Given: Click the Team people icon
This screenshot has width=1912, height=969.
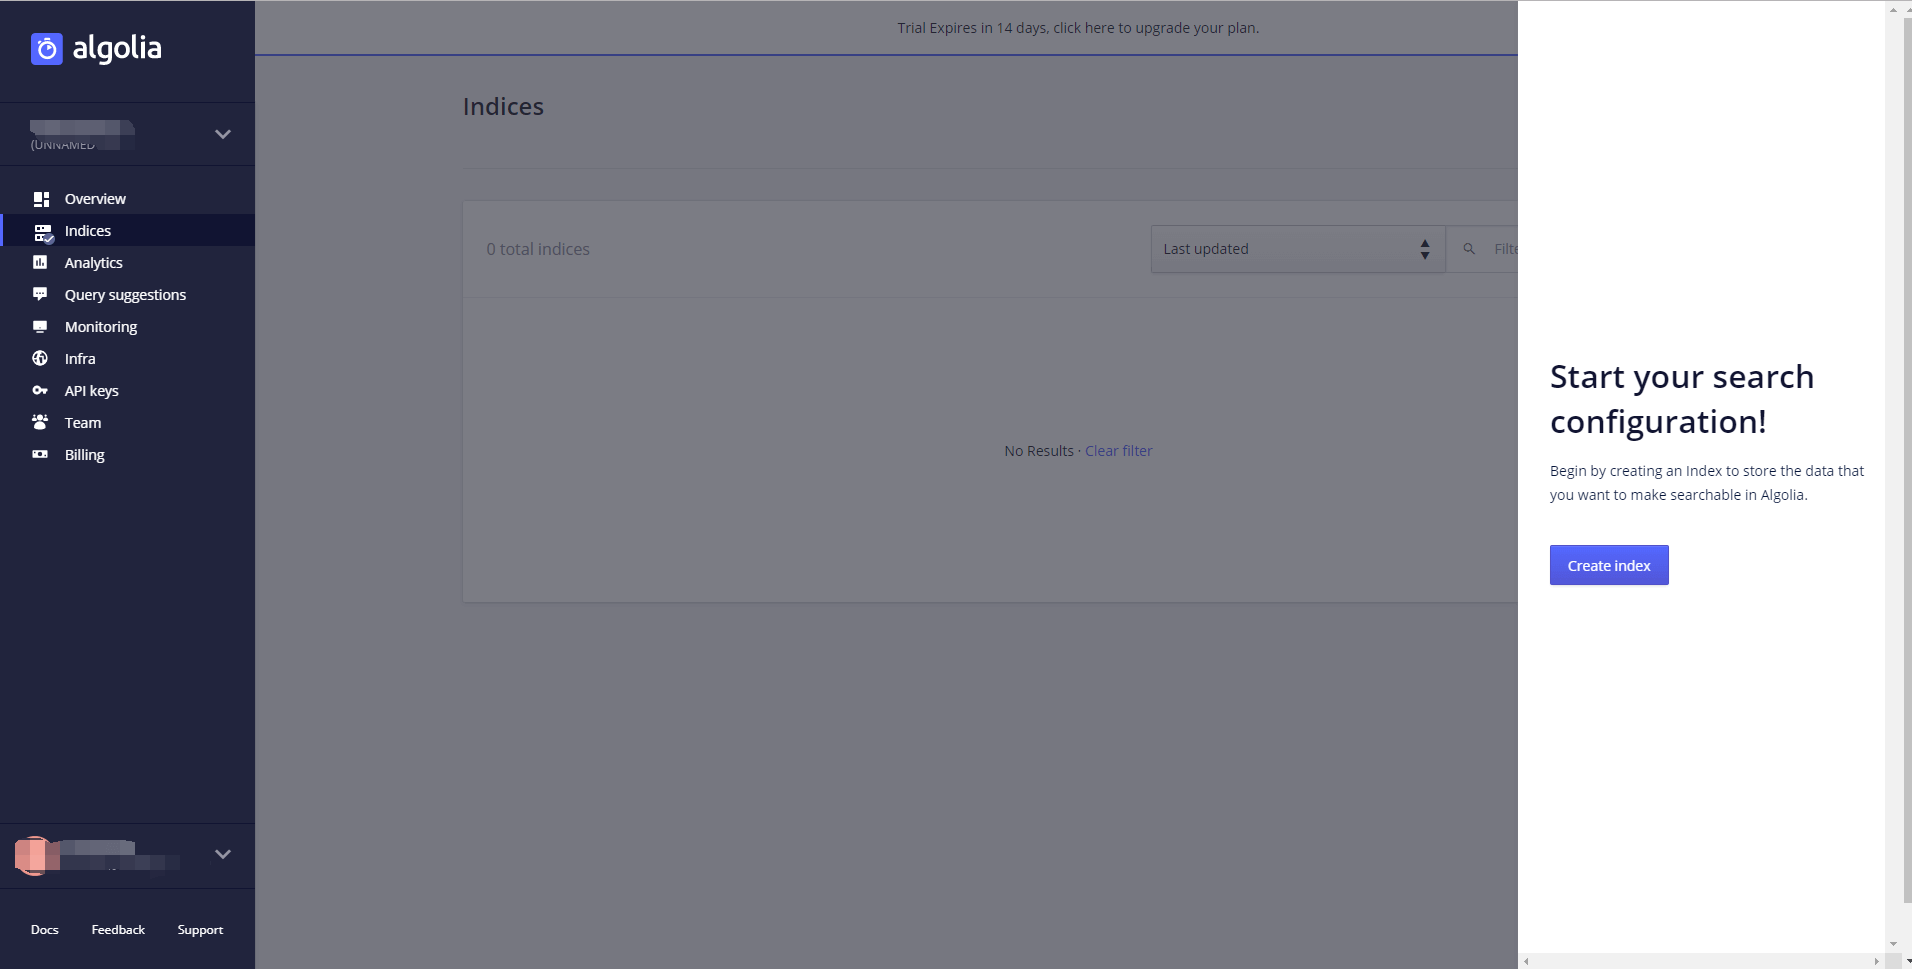Looking at the screenshot, I should [x=40, y=423].
